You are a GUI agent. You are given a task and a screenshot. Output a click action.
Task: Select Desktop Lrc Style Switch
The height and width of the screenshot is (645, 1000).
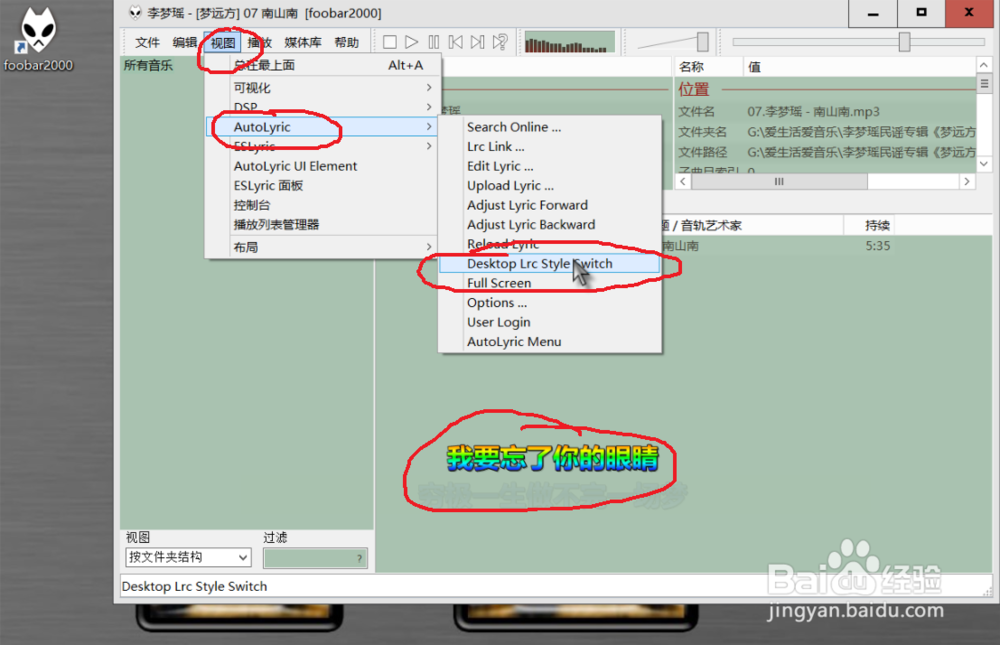[x=550, y=263]
